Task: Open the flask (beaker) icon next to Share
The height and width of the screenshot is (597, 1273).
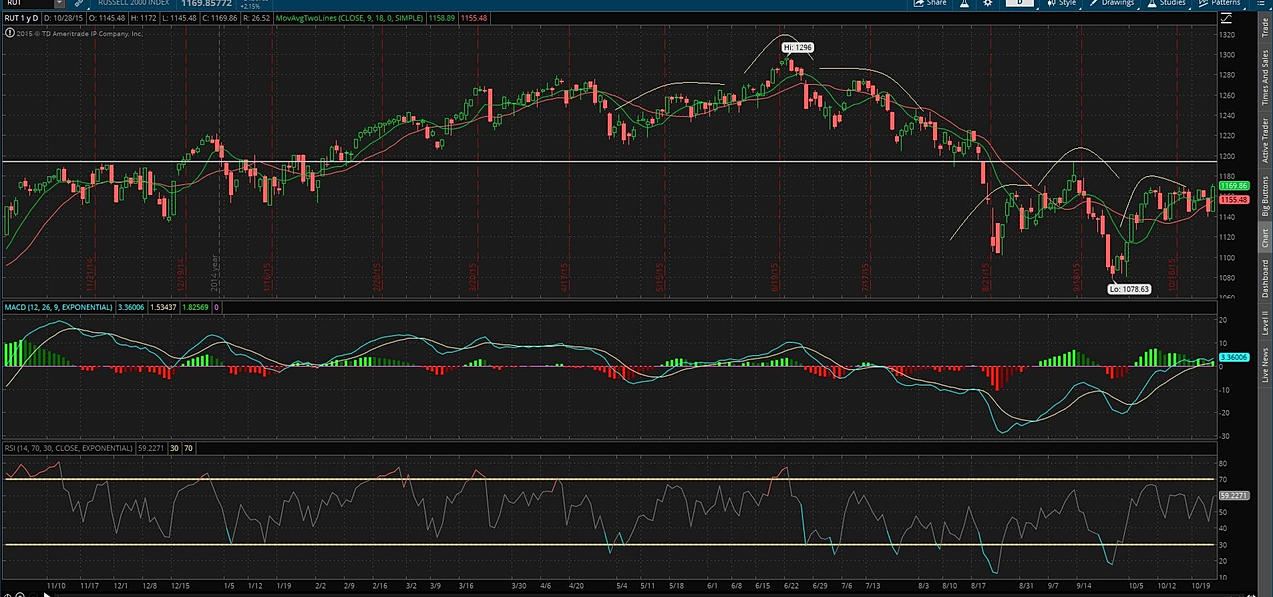Action: pos(964,3)
